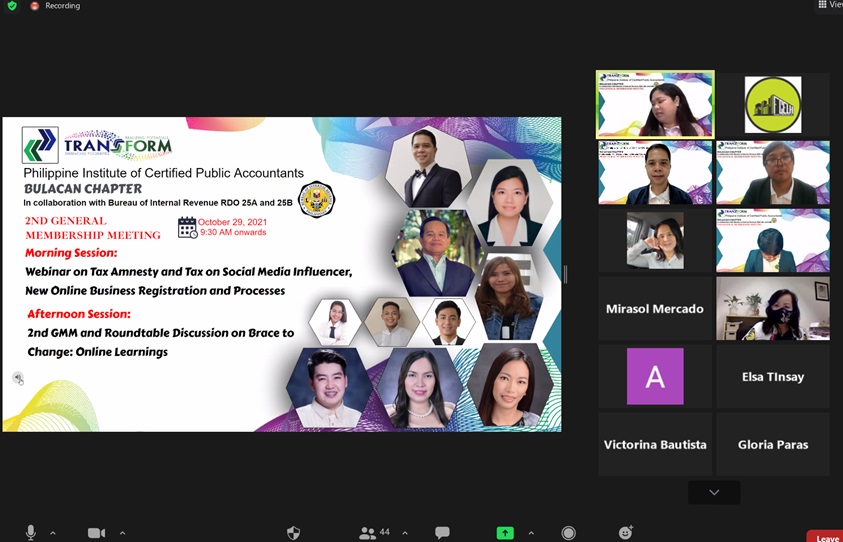
Task: Select the man in suit video tile
Action: click(655, 173)
